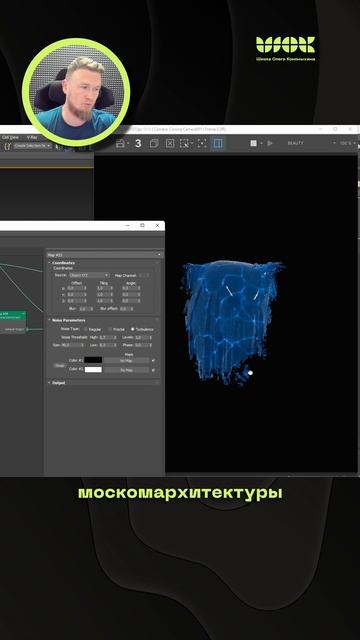Click the X Angle value field
This screenshot has height=640, width=360.
(131, 288)
